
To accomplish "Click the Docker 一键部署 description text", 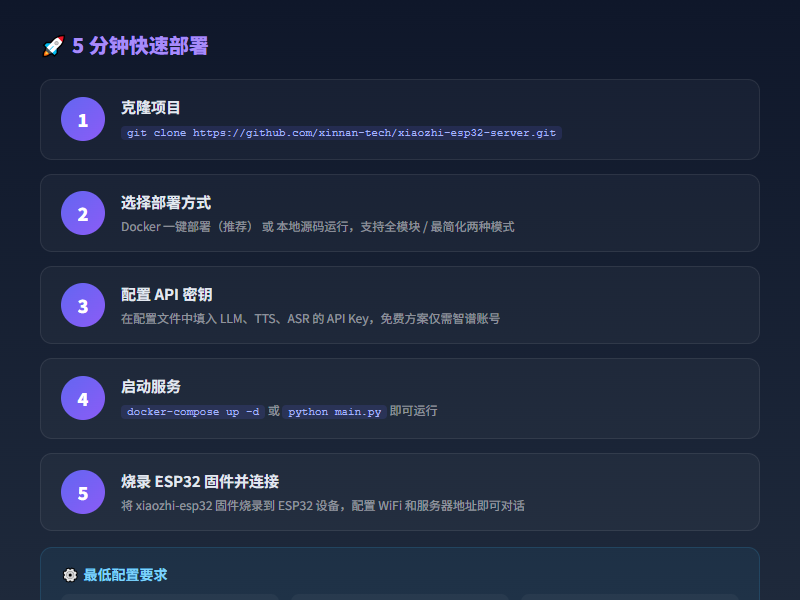I will point(317,227).
